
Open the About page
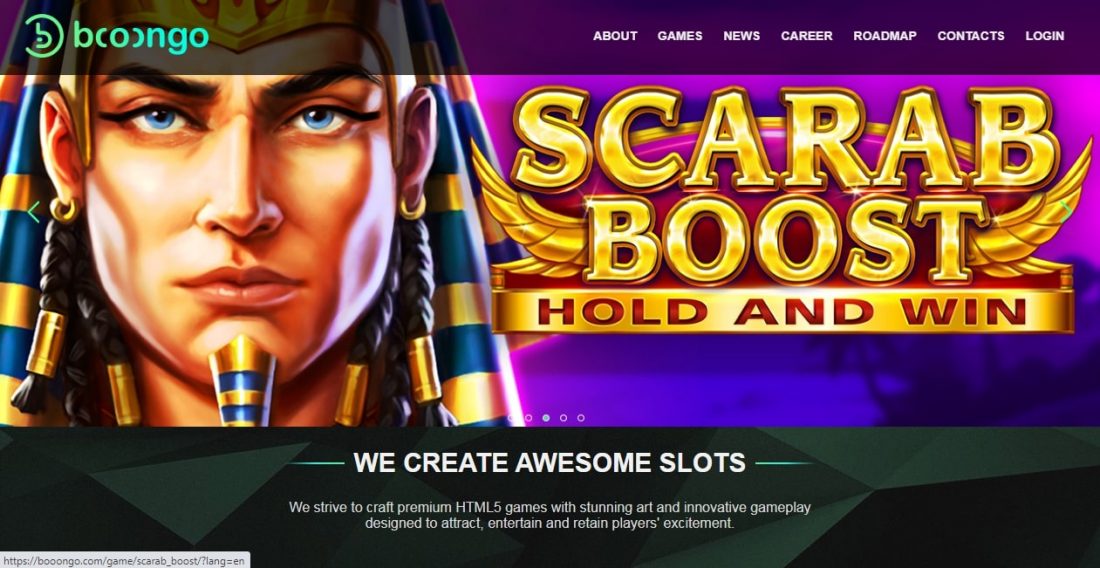click(x=615, y=36)
